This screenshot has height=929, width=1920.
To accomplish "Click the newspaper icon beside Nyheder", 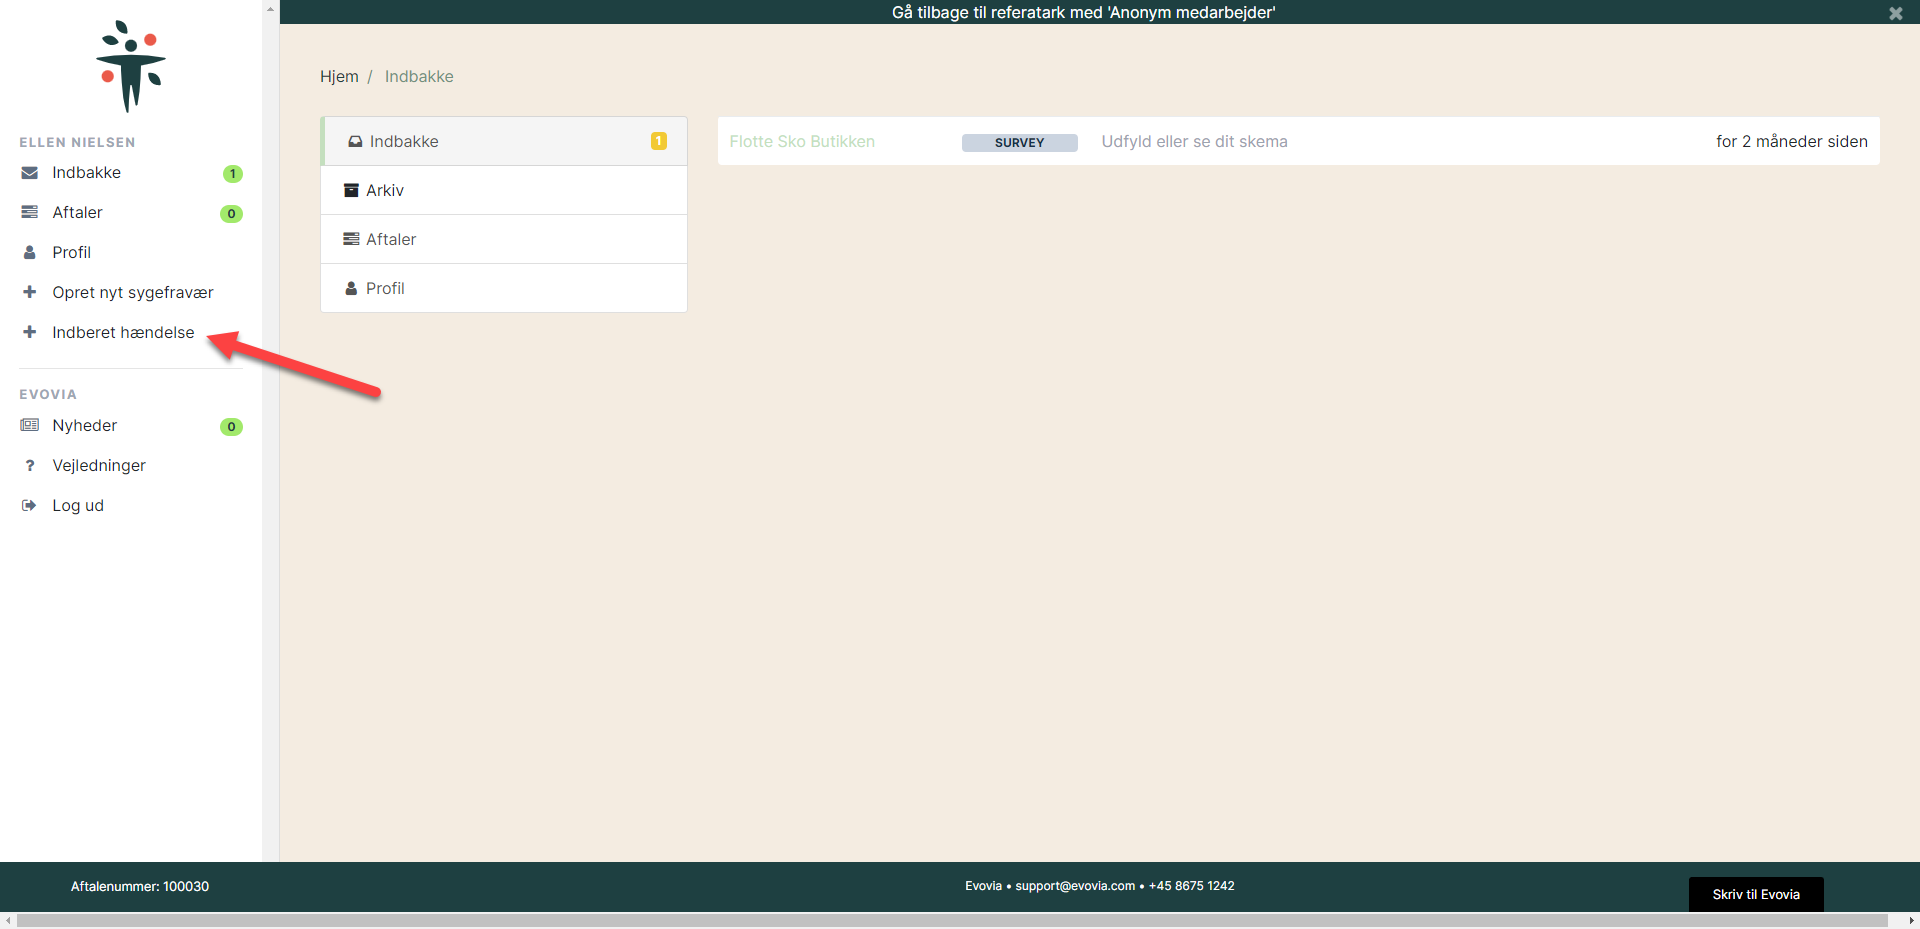I will click(x=30, y=425).
